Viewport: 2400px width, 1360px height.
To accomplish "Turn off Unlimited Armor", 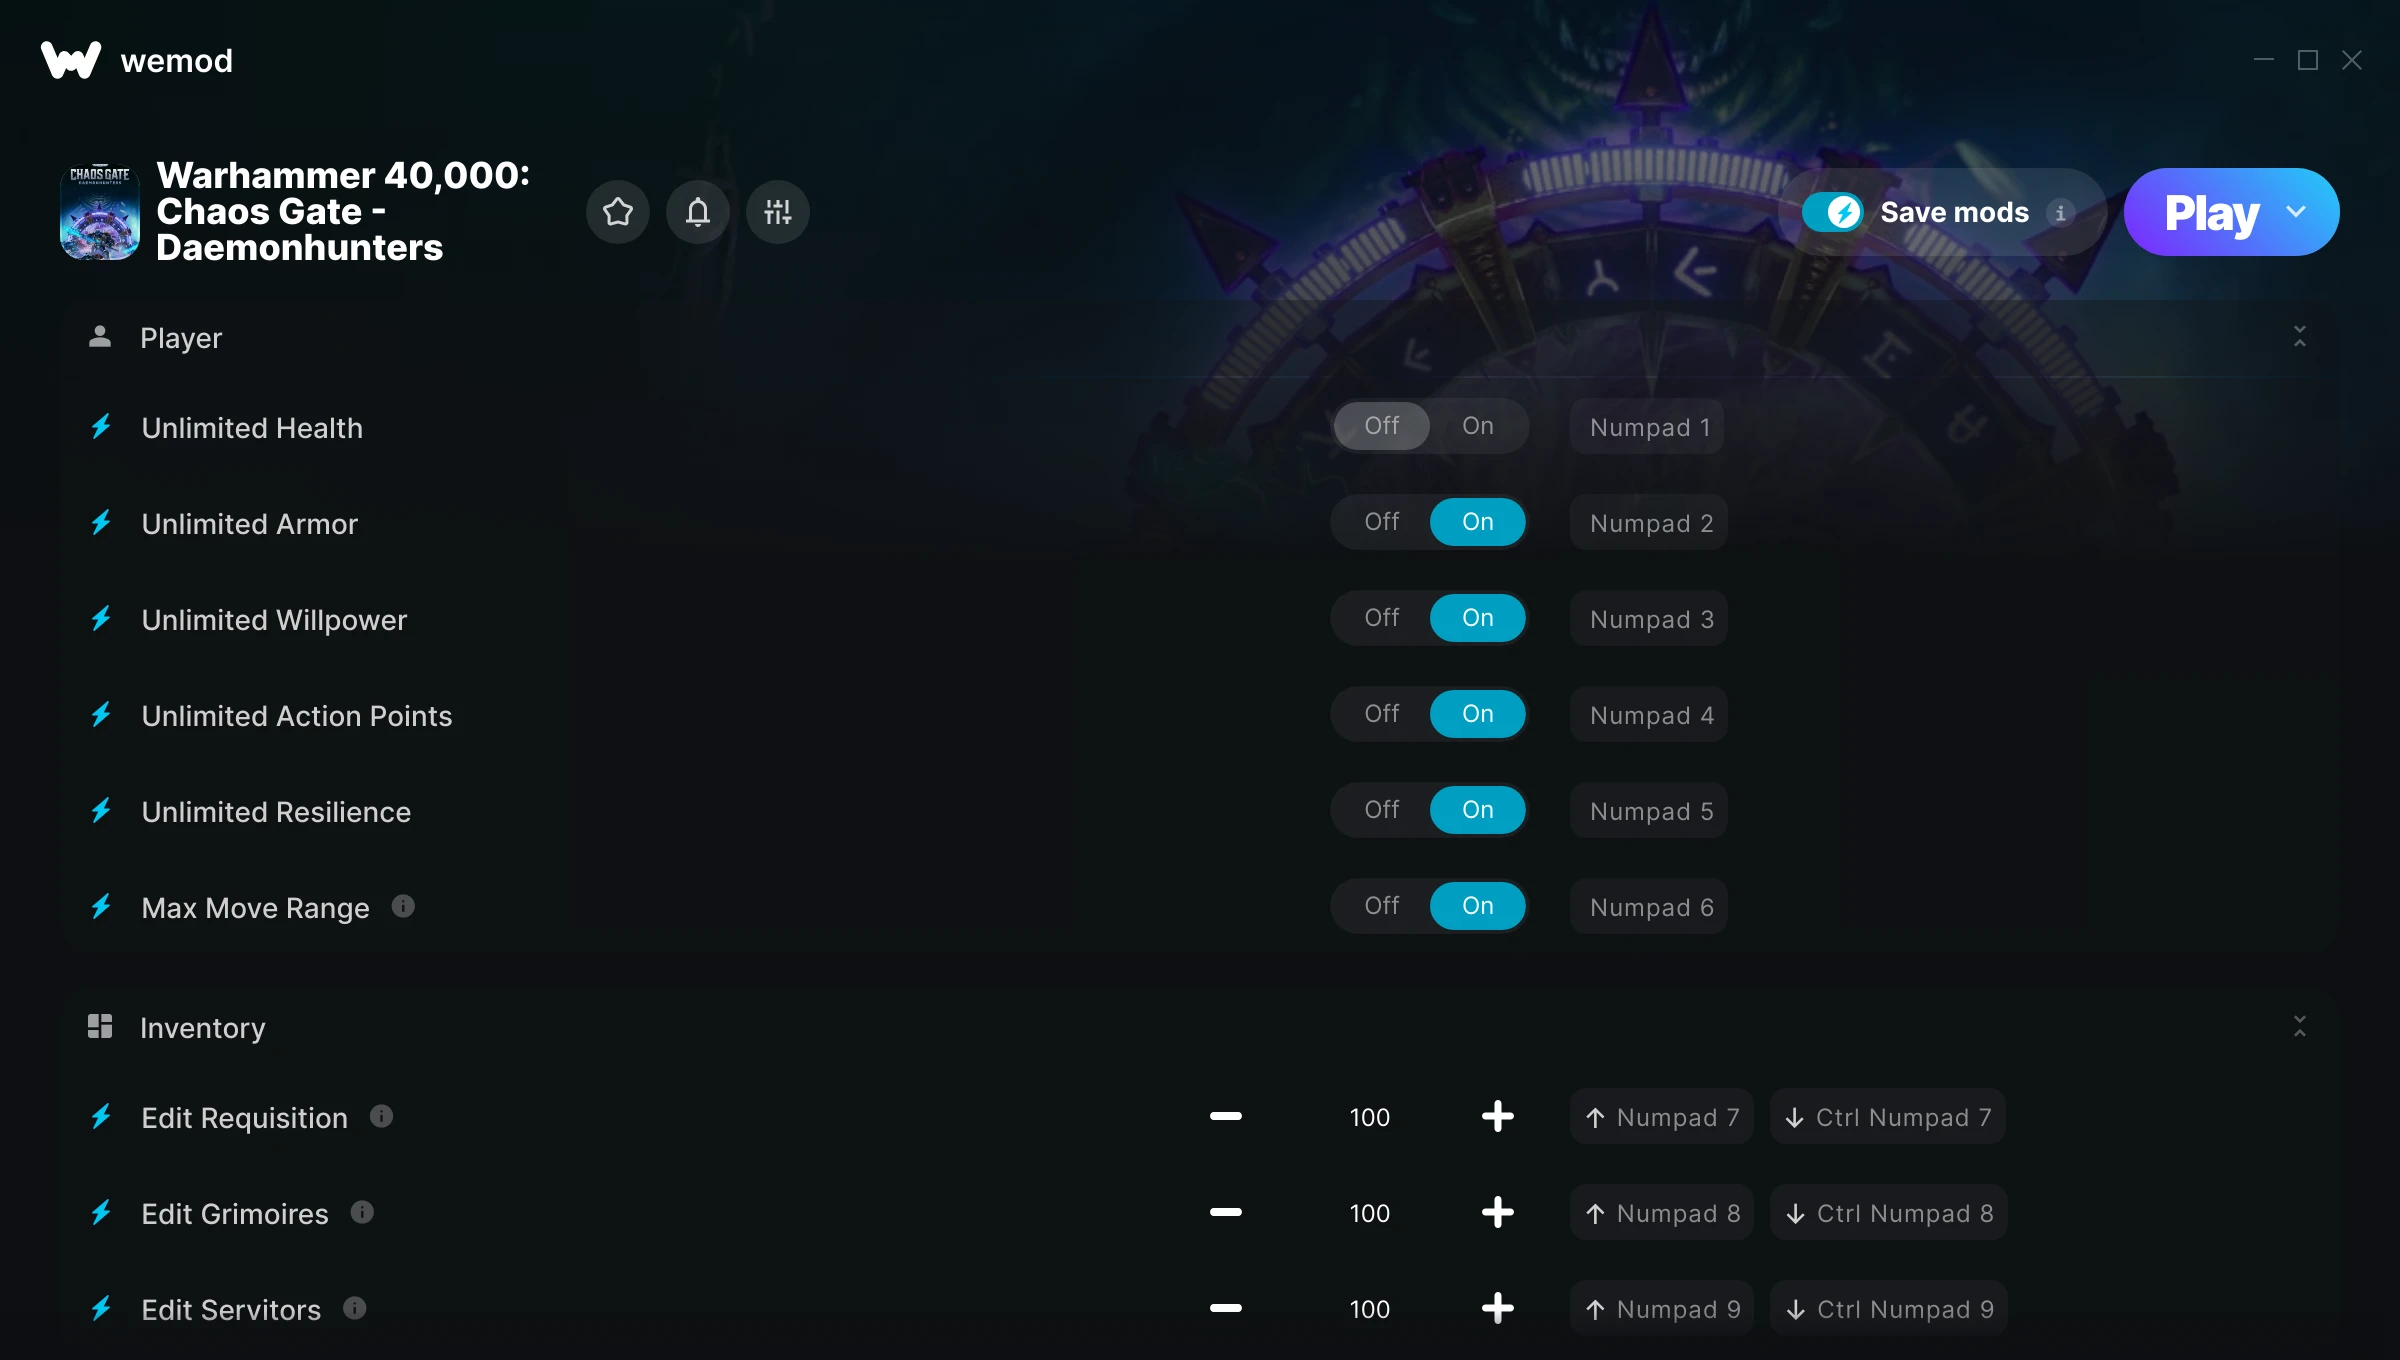I will pos(1382,522).
